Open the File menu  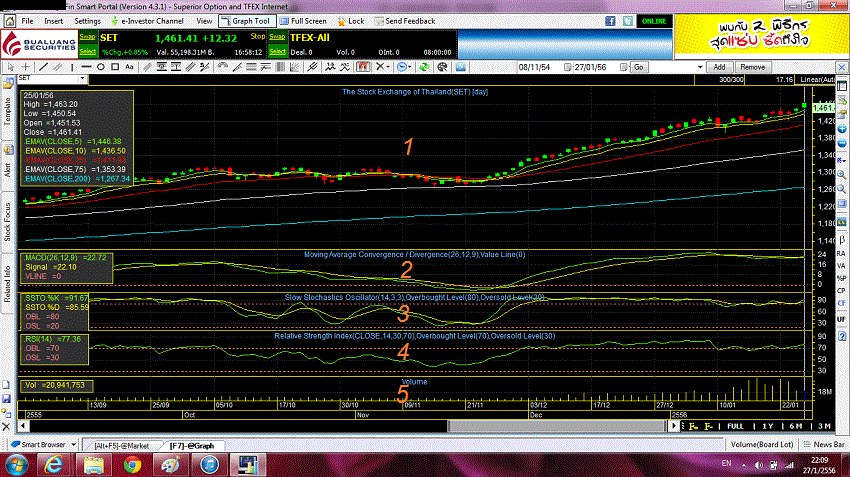(27, 21)
